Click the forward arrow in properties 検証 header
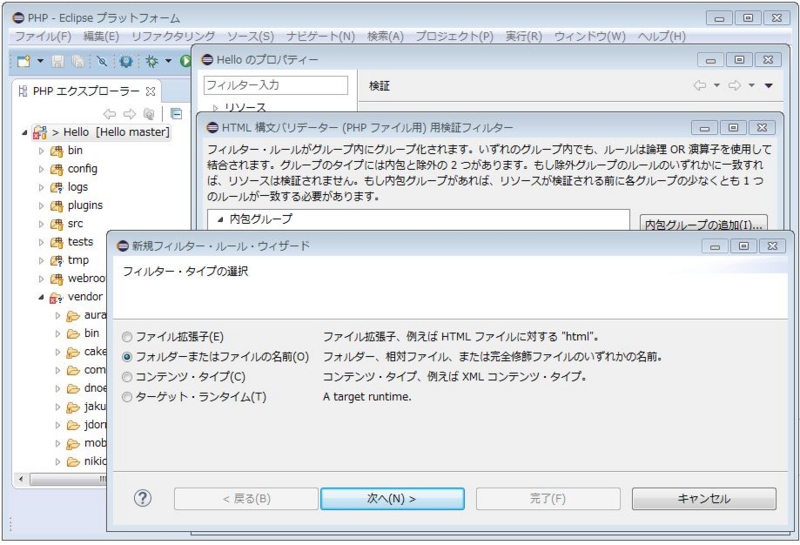Image resolution: width=800 pixels, height=545 pixels. (735, 86)
